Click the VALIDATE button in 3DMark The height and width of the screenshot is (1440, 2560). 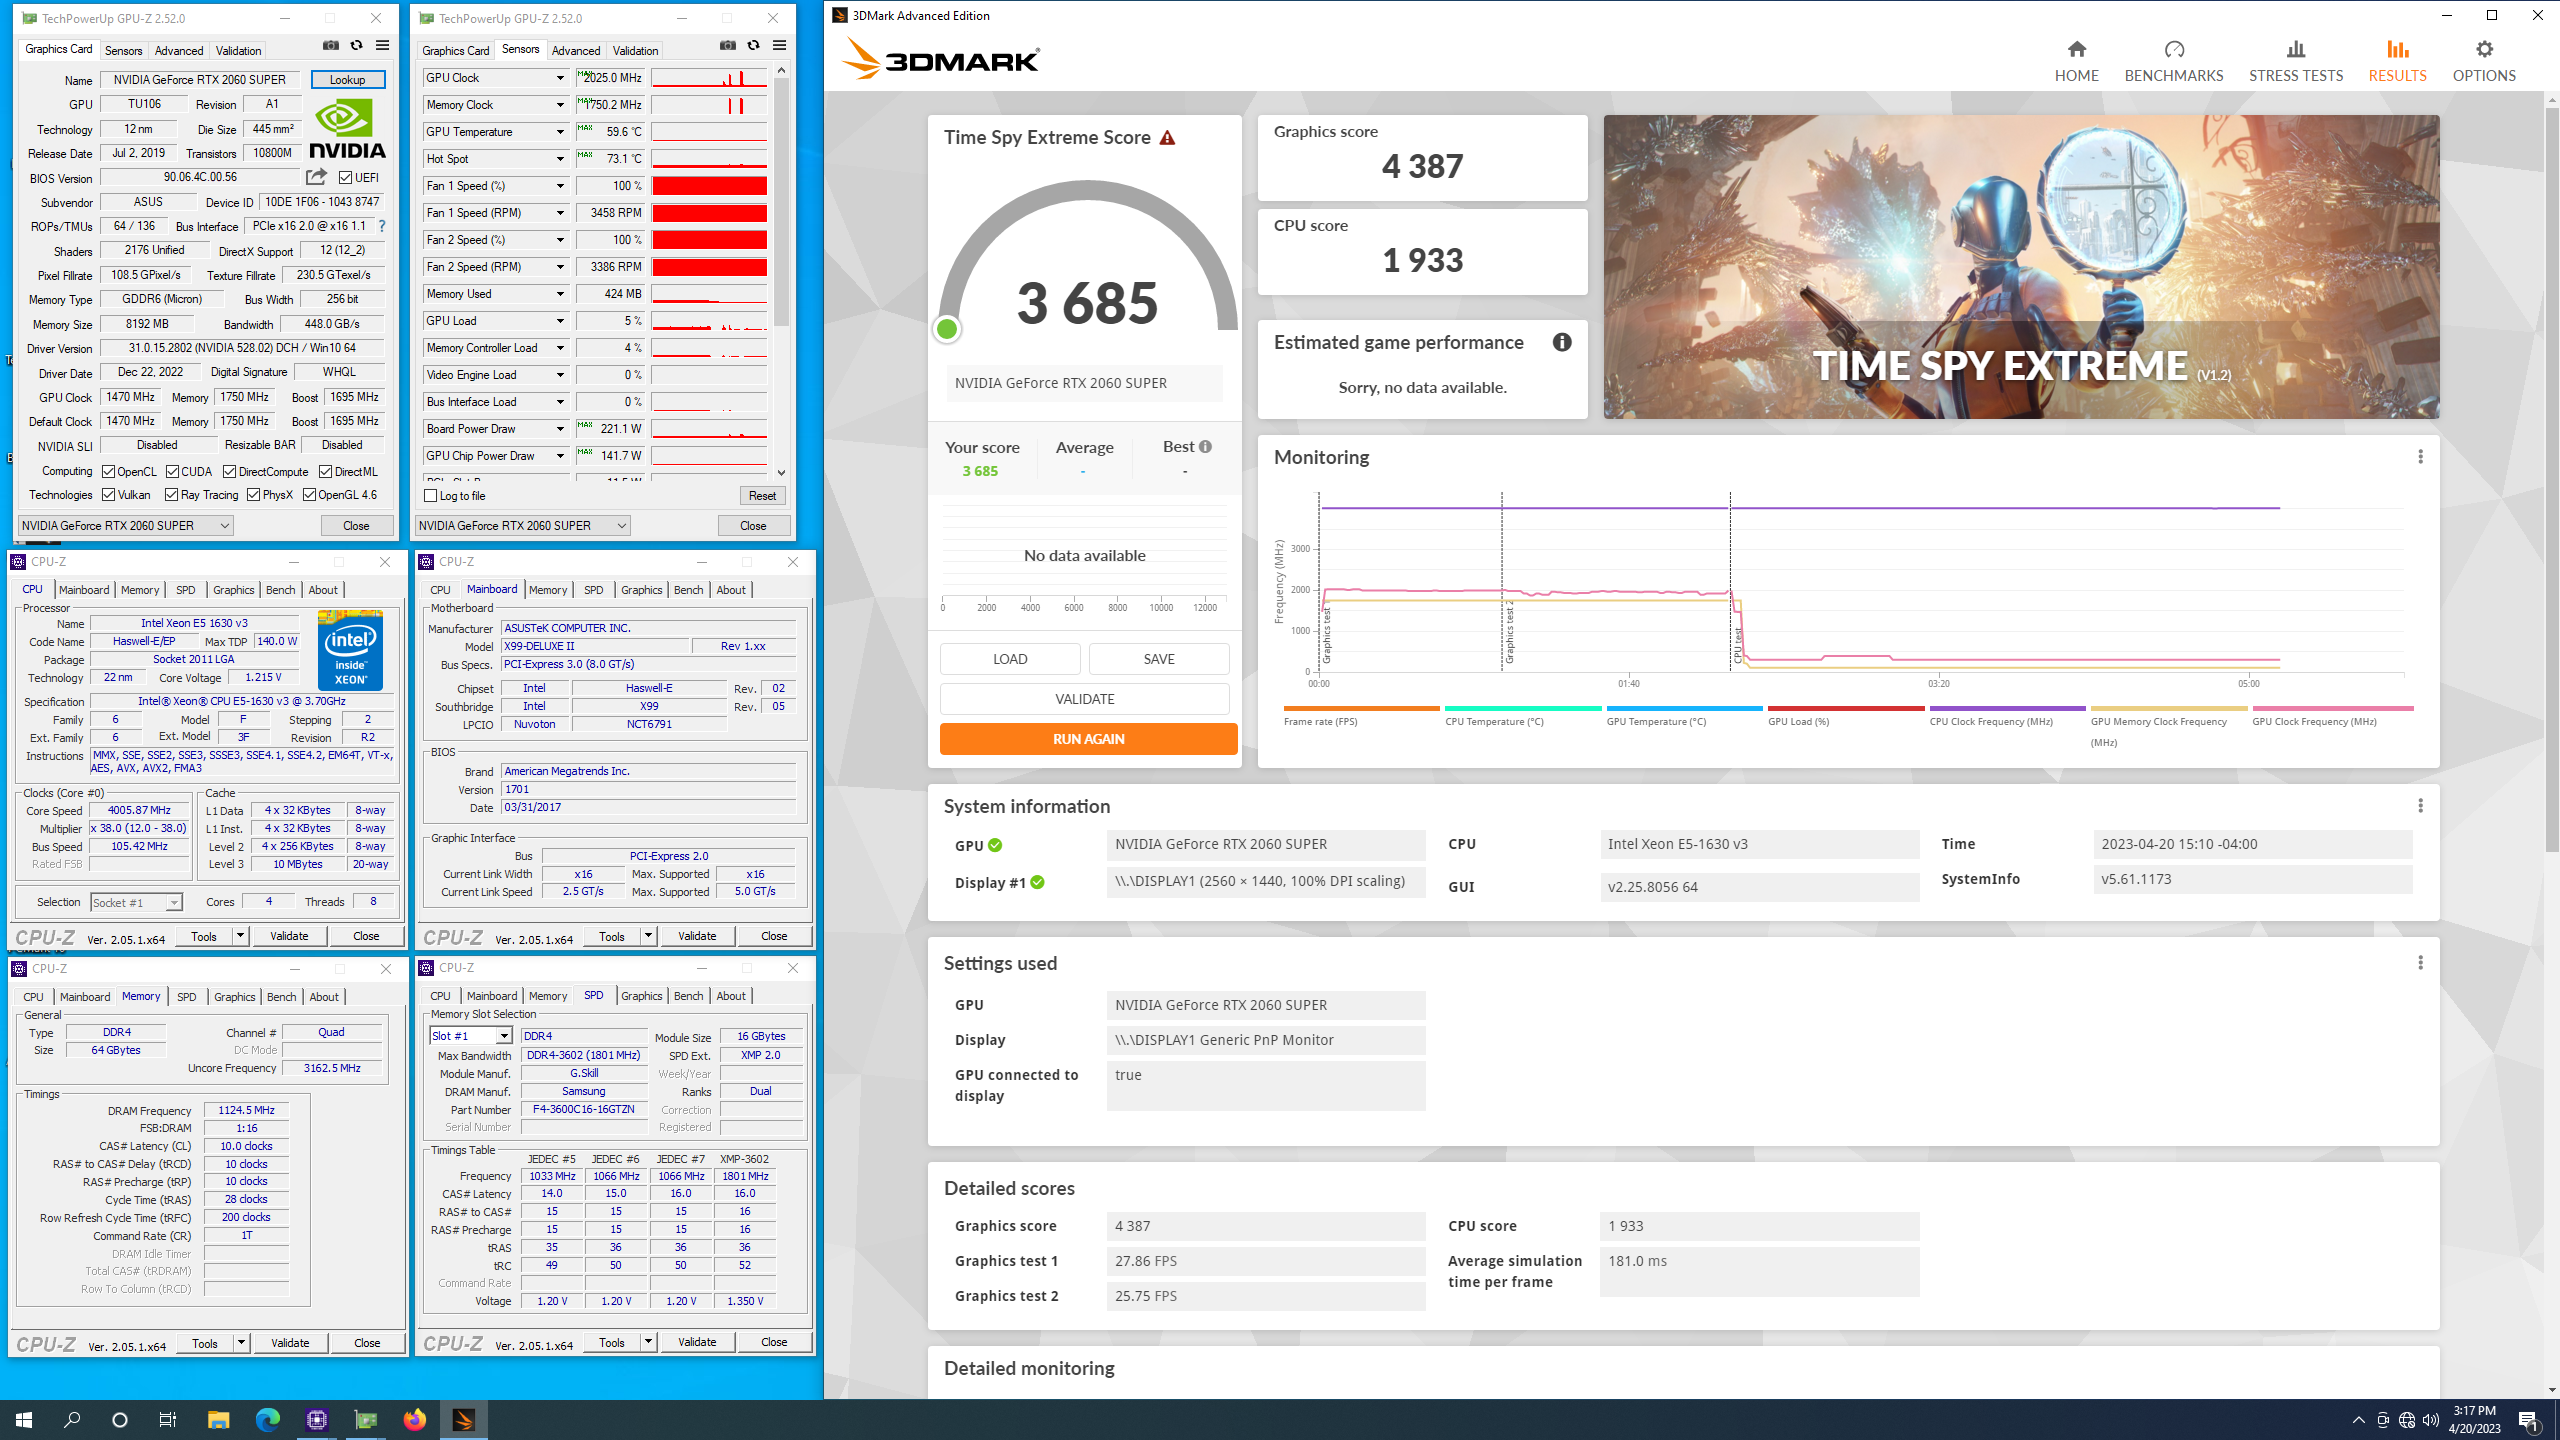1084,699
